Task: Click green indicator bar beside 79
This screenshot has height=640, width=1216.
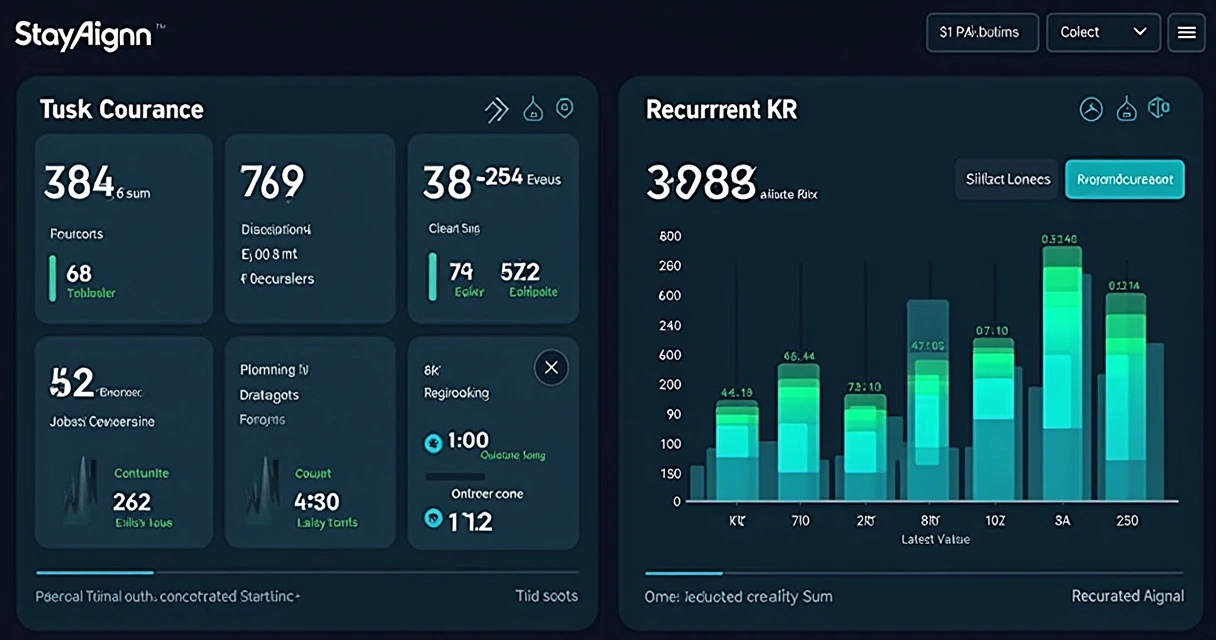Action: pos(433,276)
